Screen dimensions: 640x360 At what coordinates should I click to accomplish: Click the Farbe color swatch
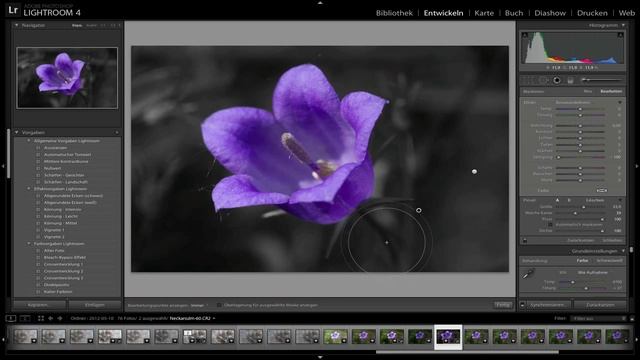[602, 190]
